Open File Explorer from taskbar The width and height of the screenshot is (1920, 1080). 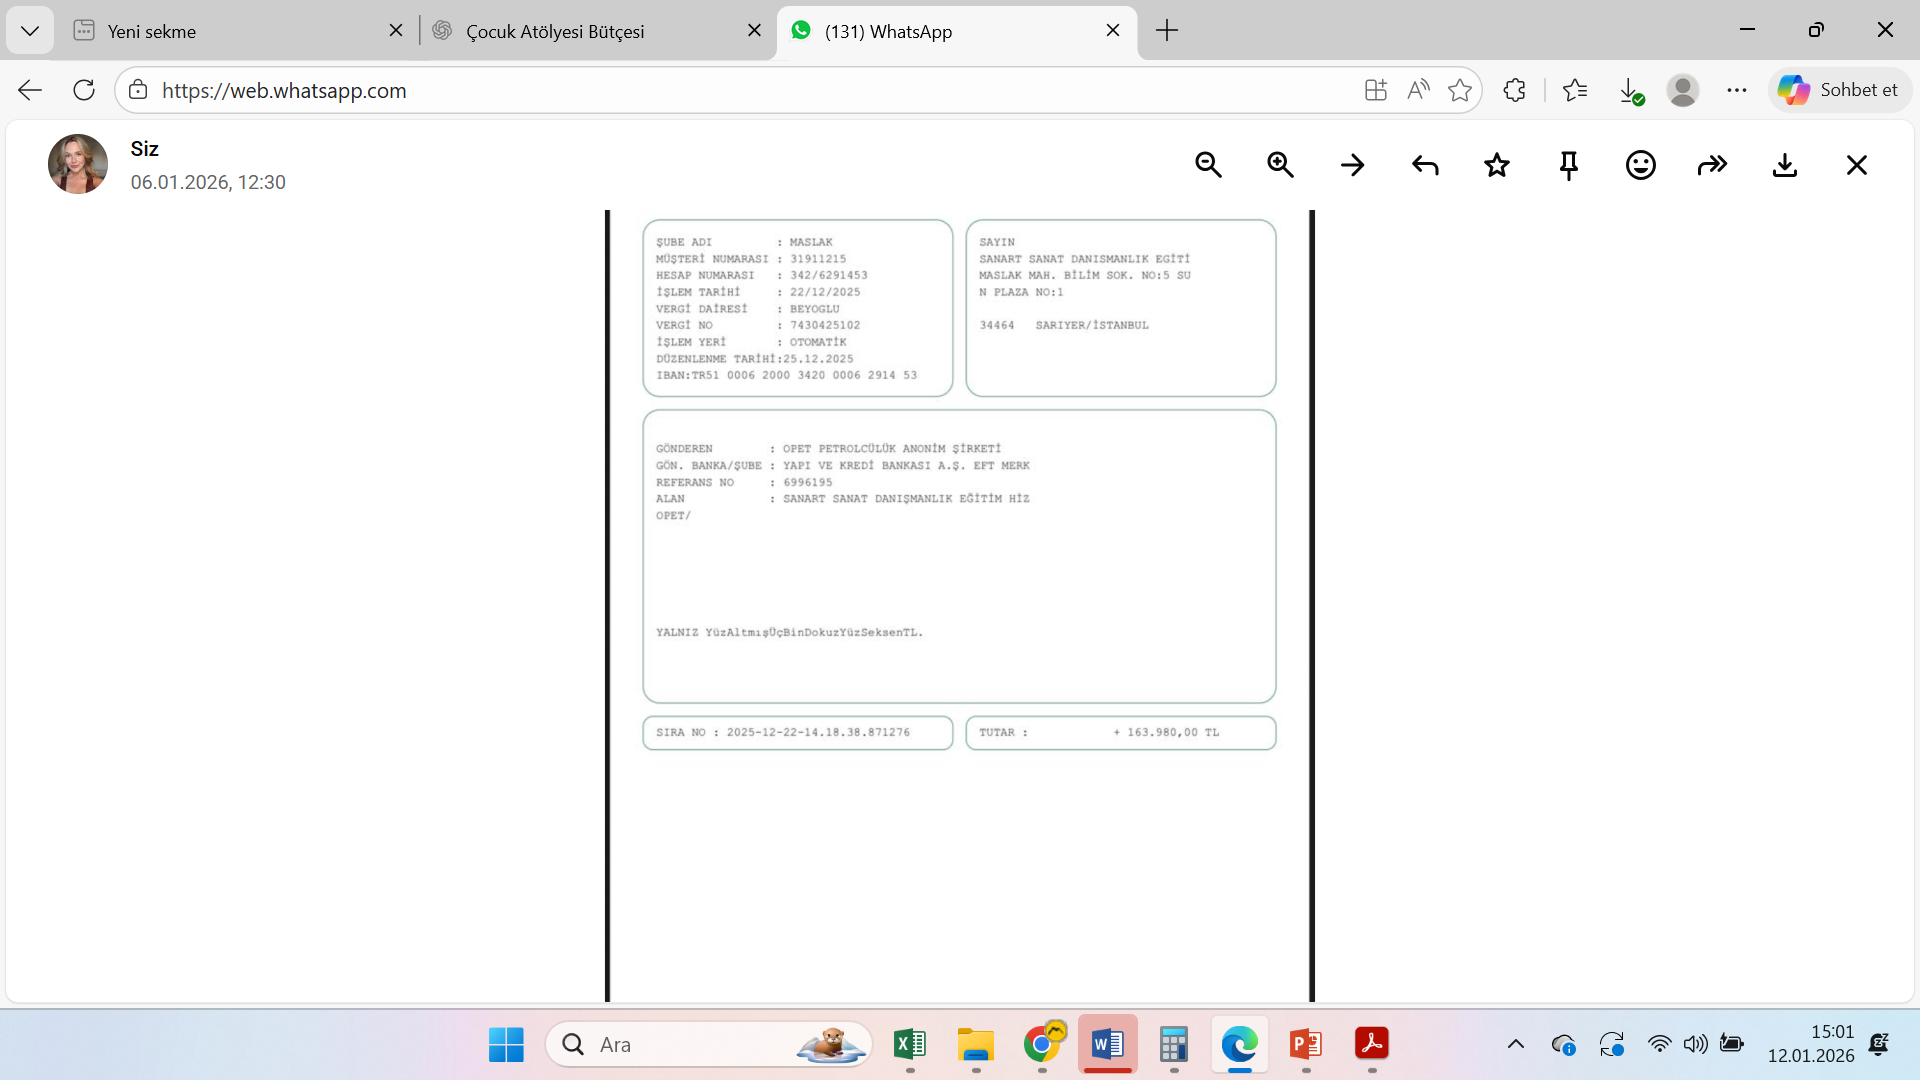tap(975, 1045)
